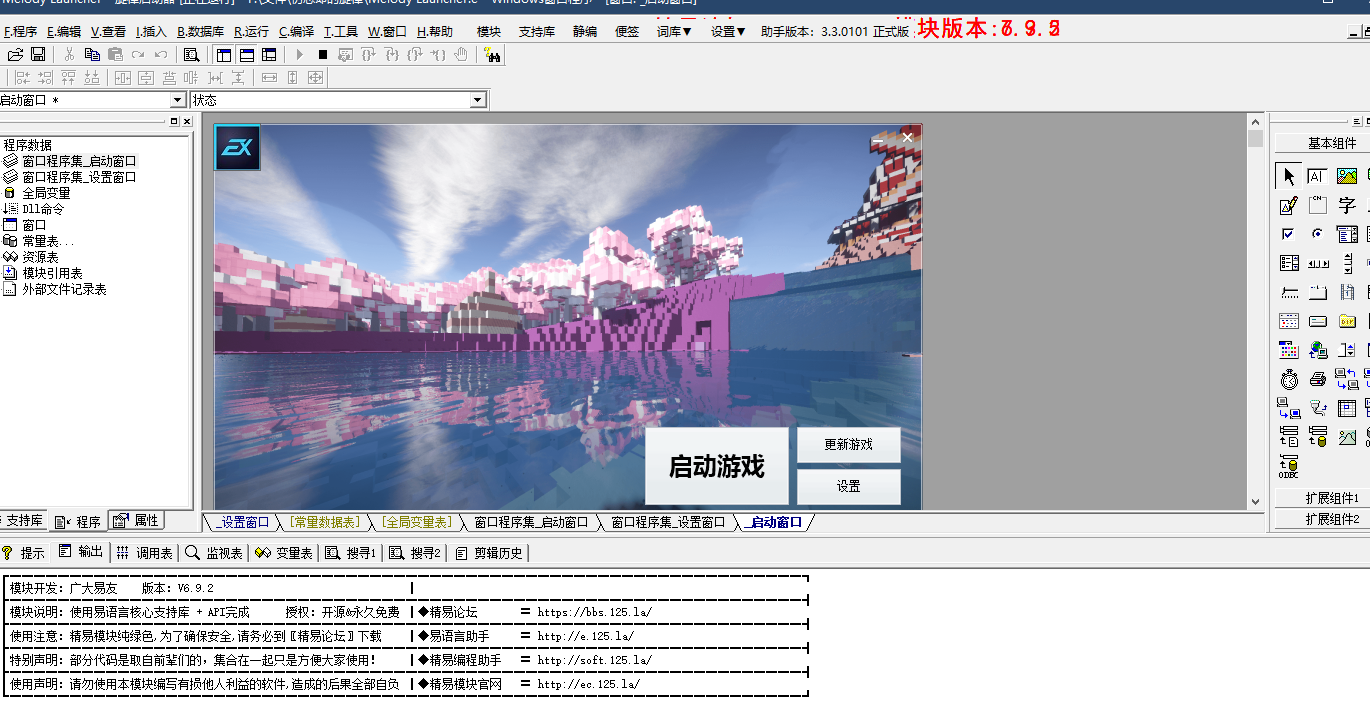Click the 设置 button in launcher window
This screenshot has width=1370, height=720.
click(x=848, y=487)
